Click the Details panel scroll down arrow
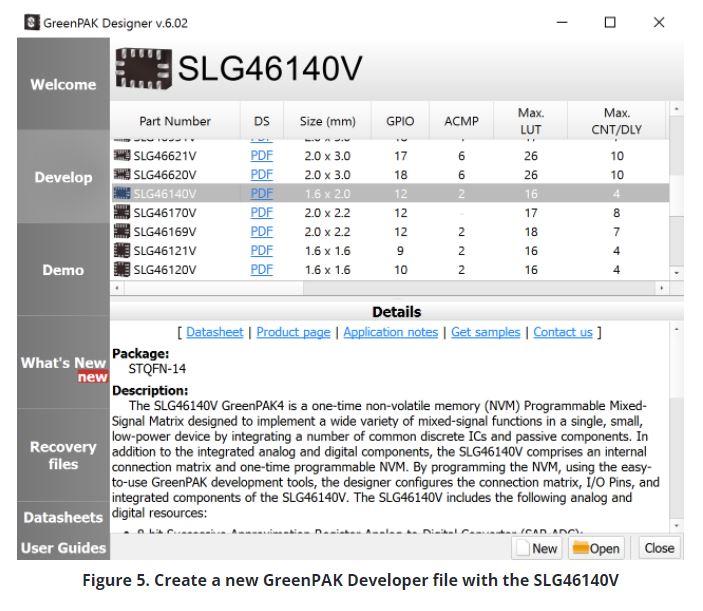The width and height of the screenshot is (703, 611). click(676, 525)
